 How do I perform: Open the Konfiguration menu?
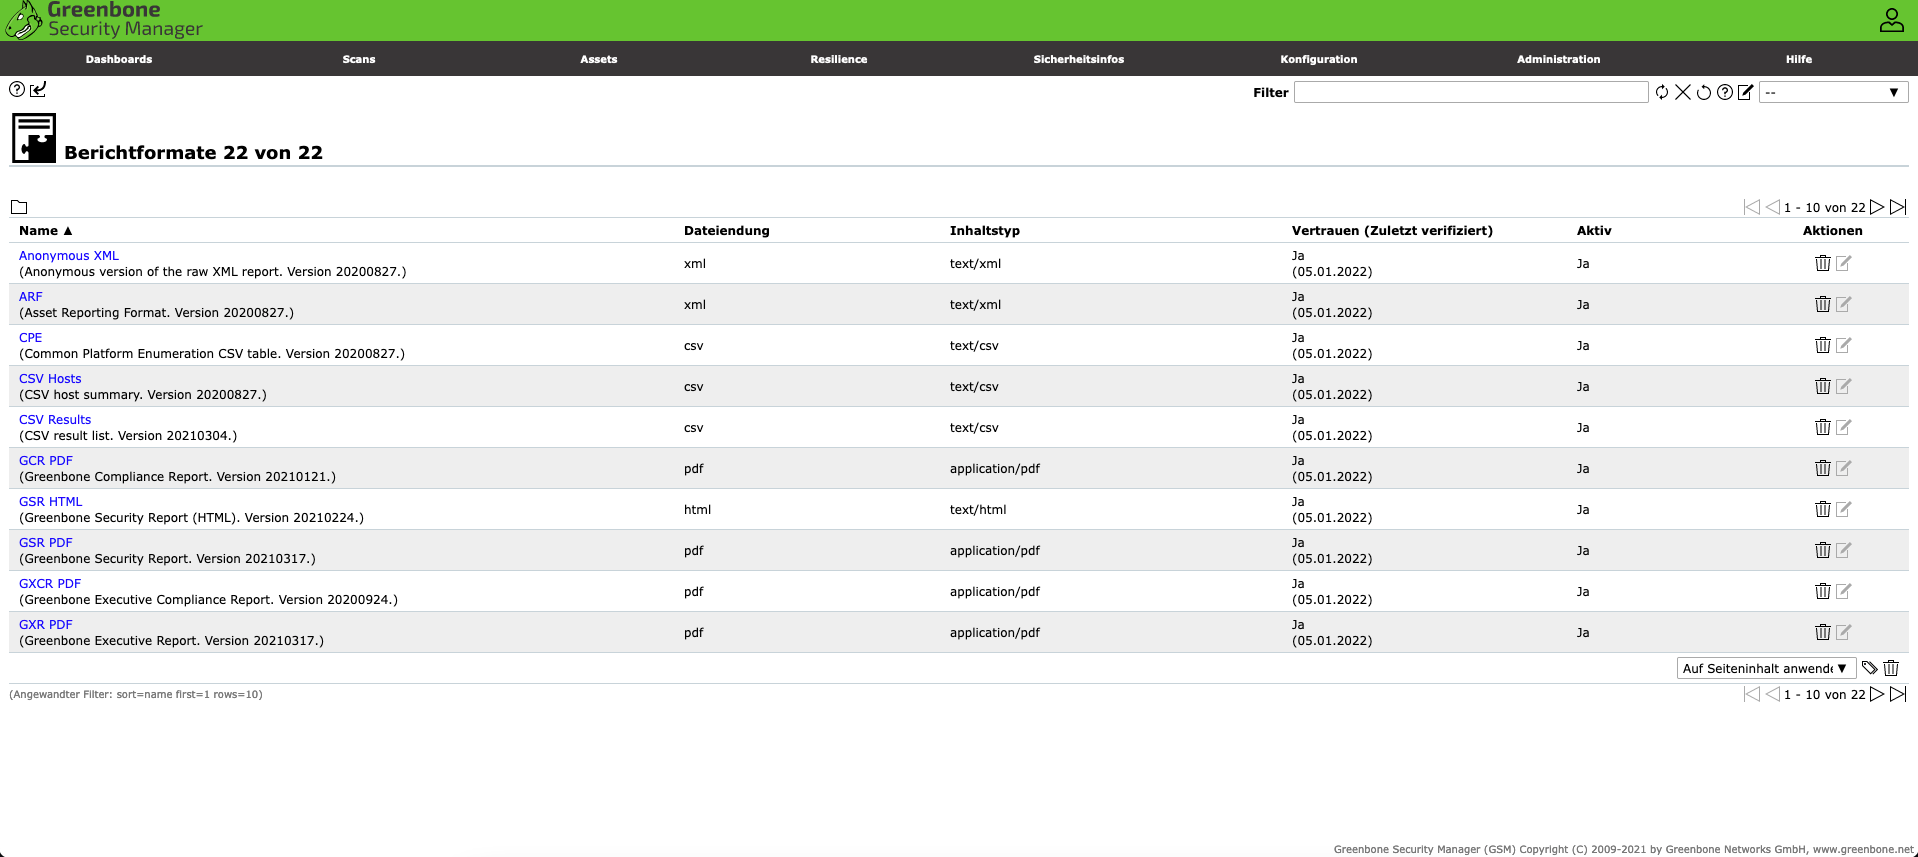tap(1319, 59)
